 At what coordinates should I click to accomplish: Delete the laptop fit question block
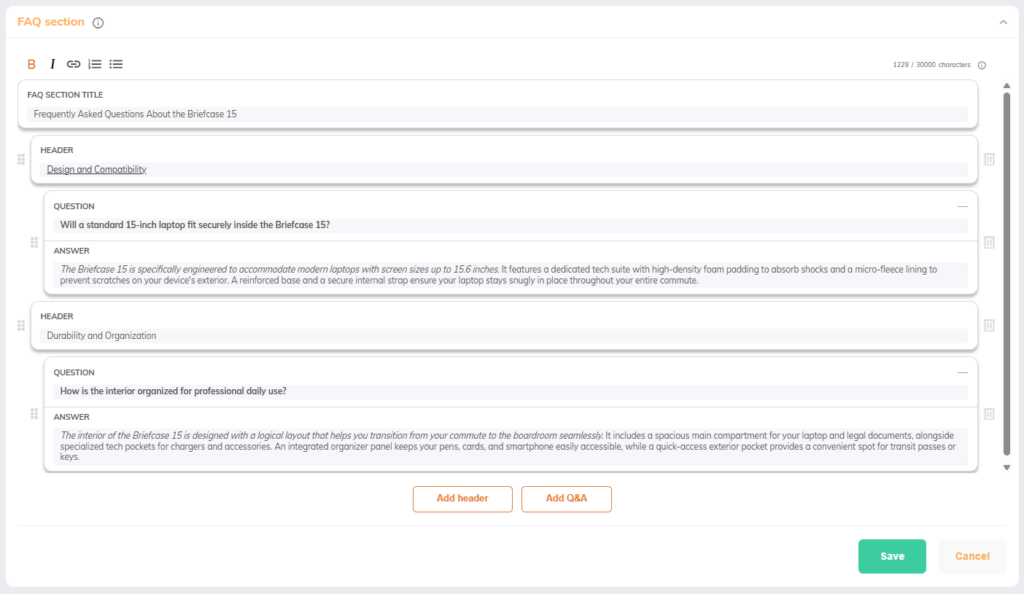[x=989, y=242]
